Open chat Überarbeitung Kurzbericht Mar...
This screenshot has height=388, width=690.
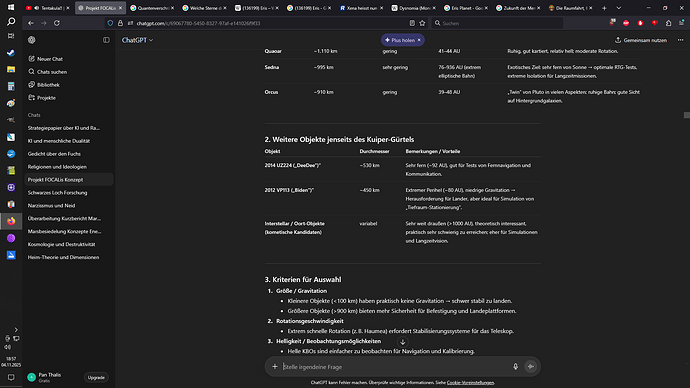(64, 218)
